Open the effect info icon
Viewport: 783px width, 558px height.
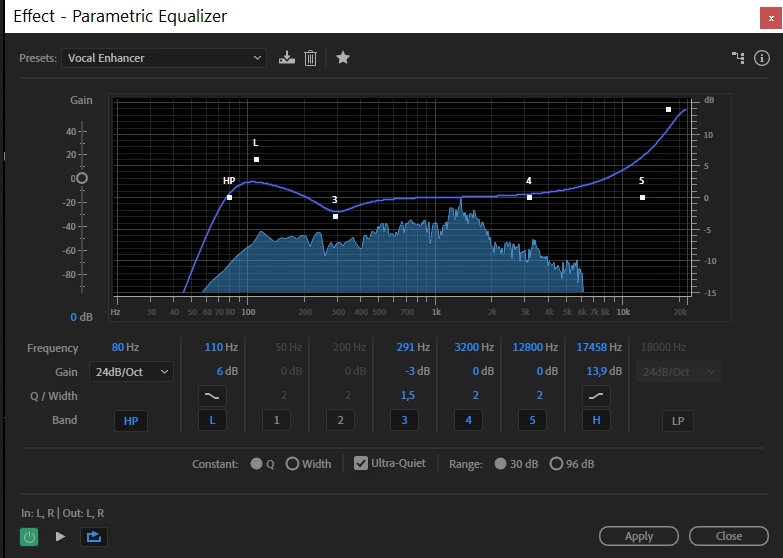tap(762, 58)
